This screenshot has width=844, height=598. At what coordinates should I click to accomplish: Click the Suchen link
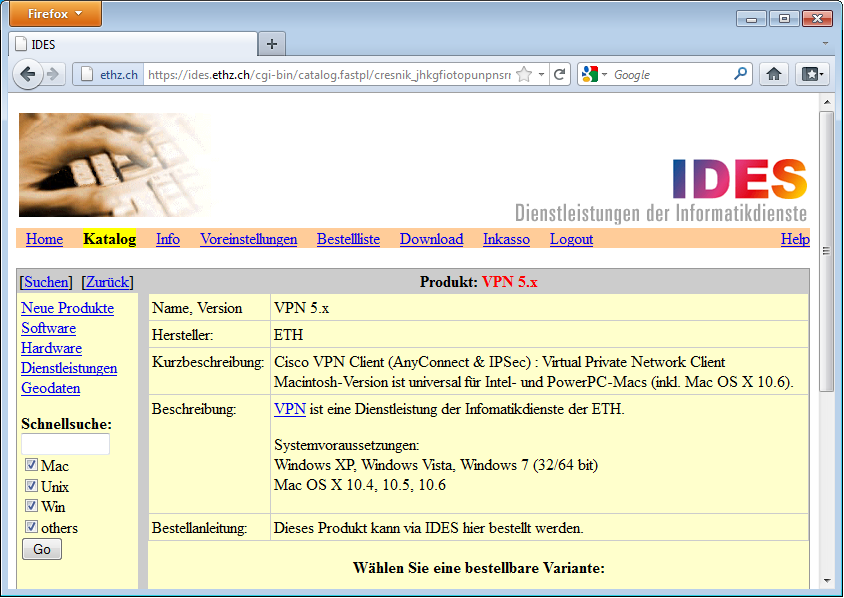(46, 282)
